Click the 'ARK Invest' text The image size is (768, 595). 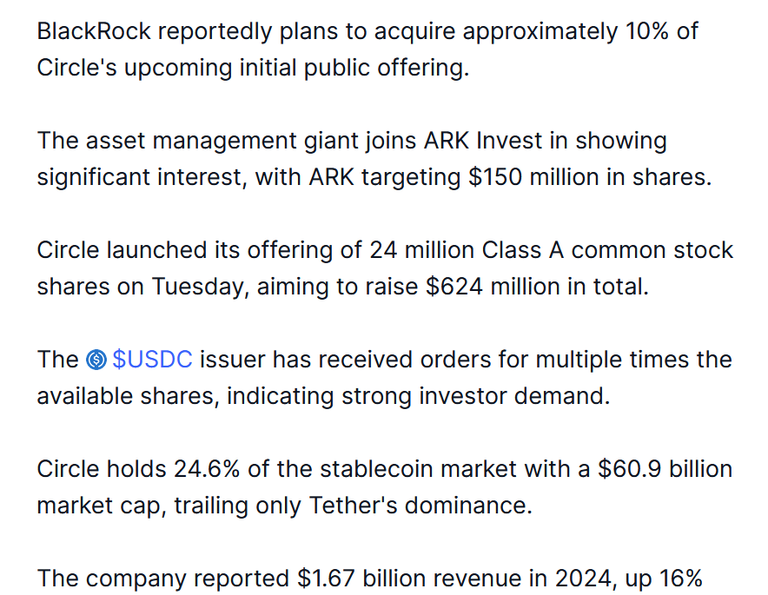[x=482, y=141]
